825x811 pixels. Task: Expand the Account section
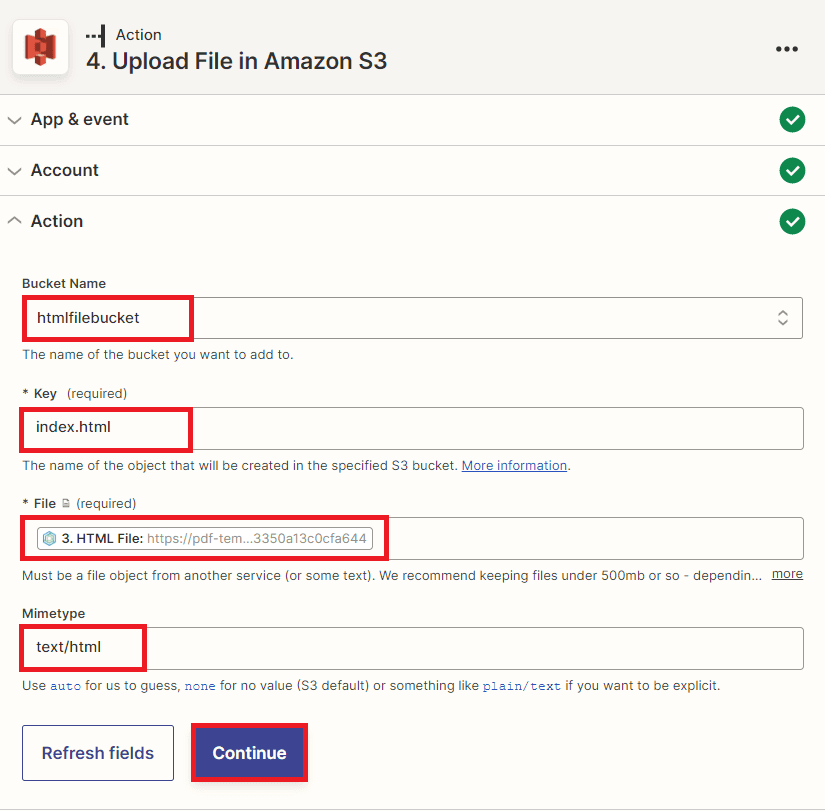point(65,171)
